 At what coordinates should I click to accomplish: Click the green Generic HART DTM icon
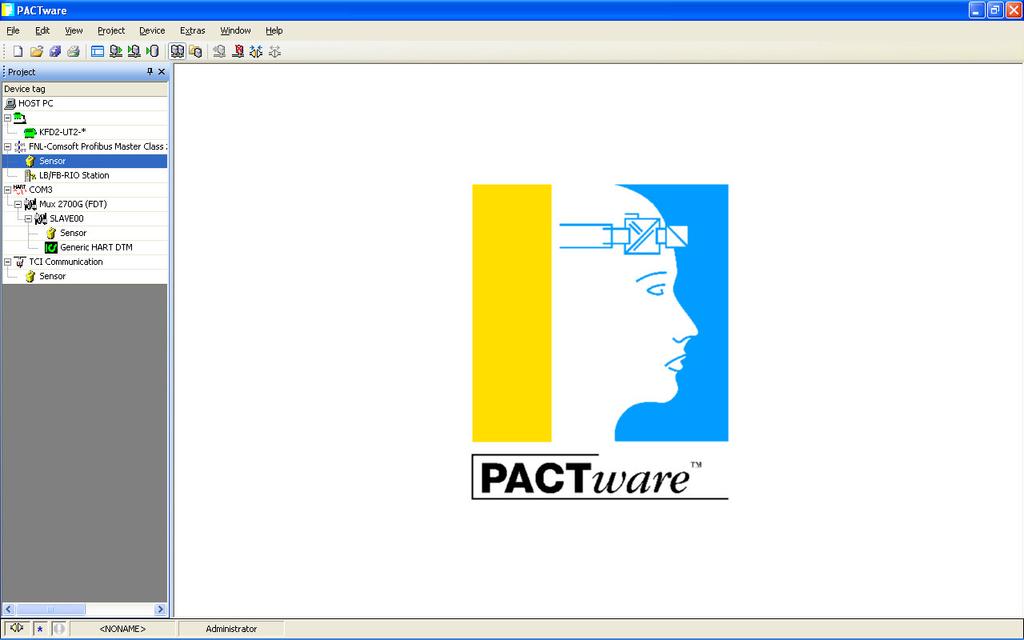(x=51, y=247)
